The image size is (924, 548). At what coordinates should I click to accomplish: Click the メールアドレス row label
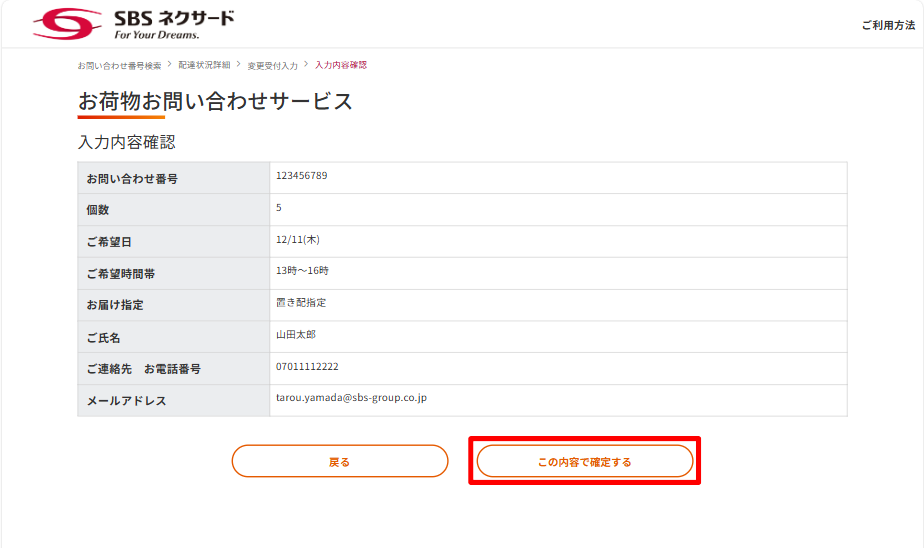tap(126, 401)
